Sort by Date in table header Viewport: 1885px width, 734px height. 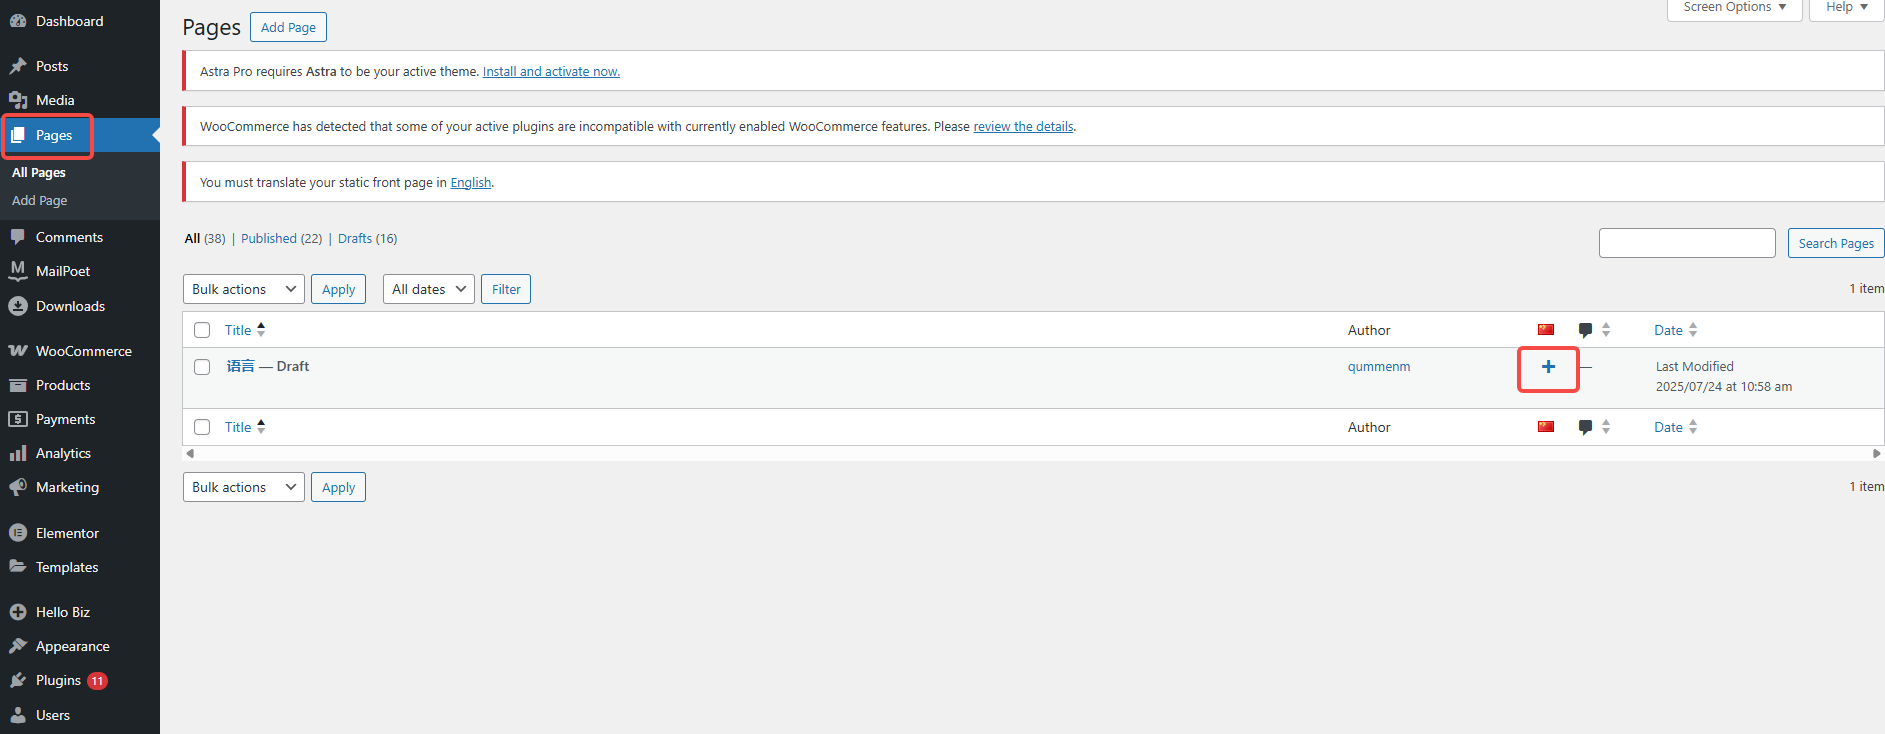(1676, 330)
